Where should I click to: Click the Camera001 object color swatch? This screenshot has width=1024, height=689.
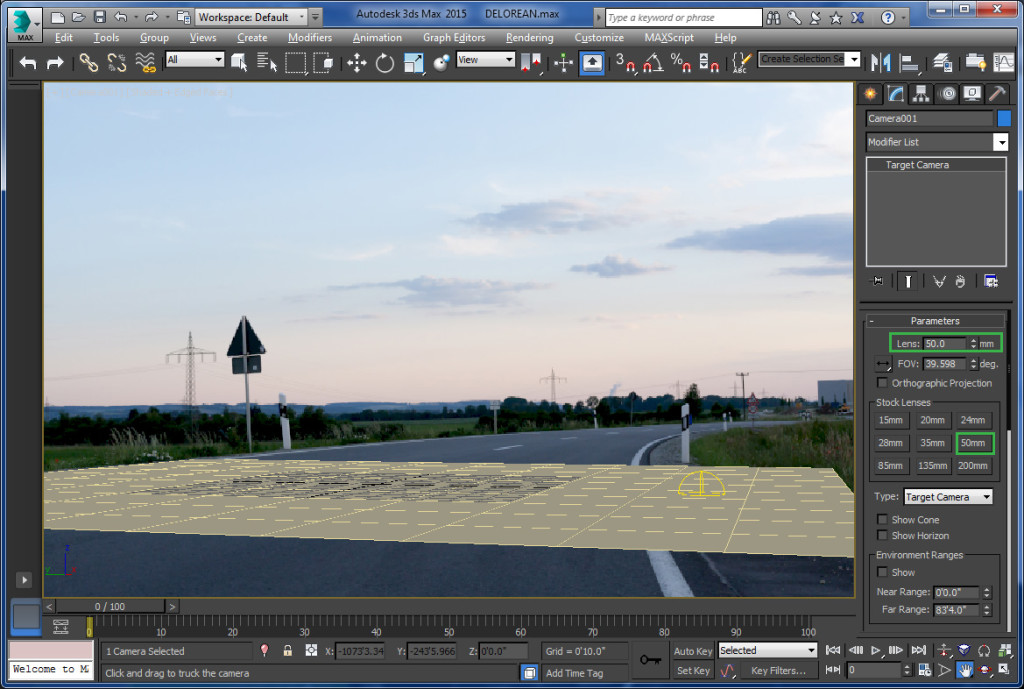click(x=1004, y=118)
